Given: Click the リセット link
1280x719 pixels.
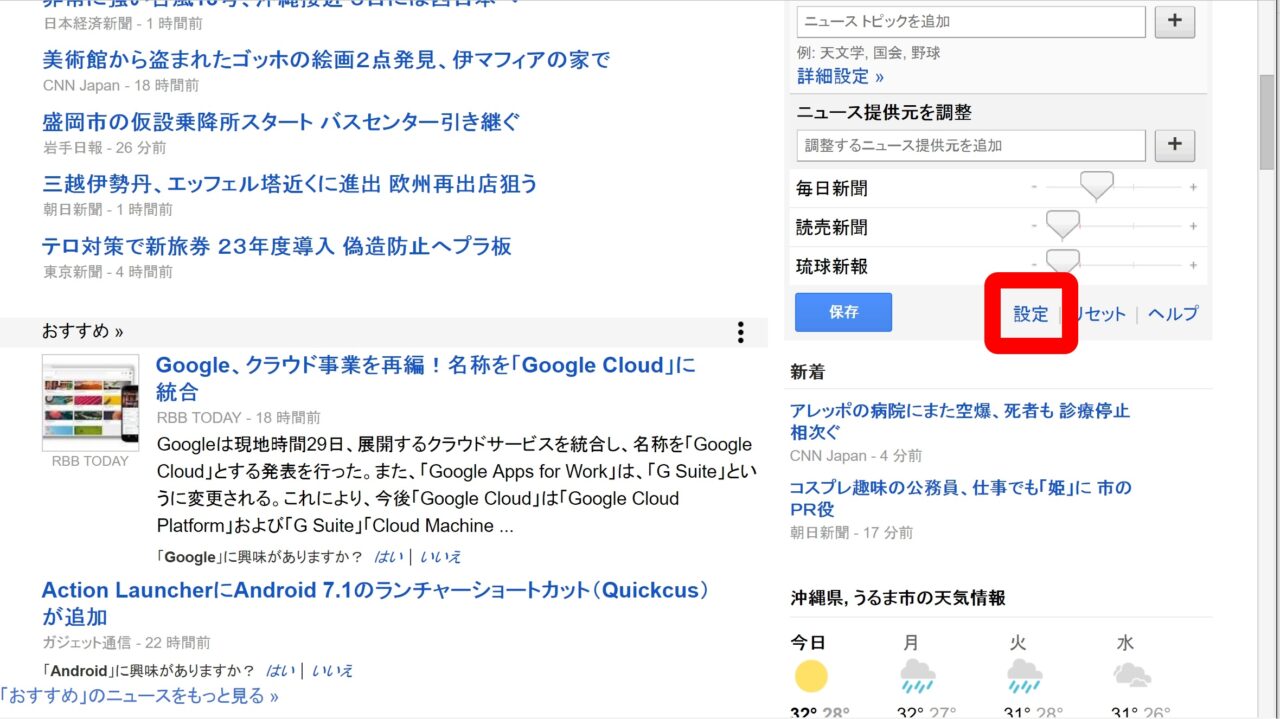Looking at the screenshot, I should tap(1099, 314).
